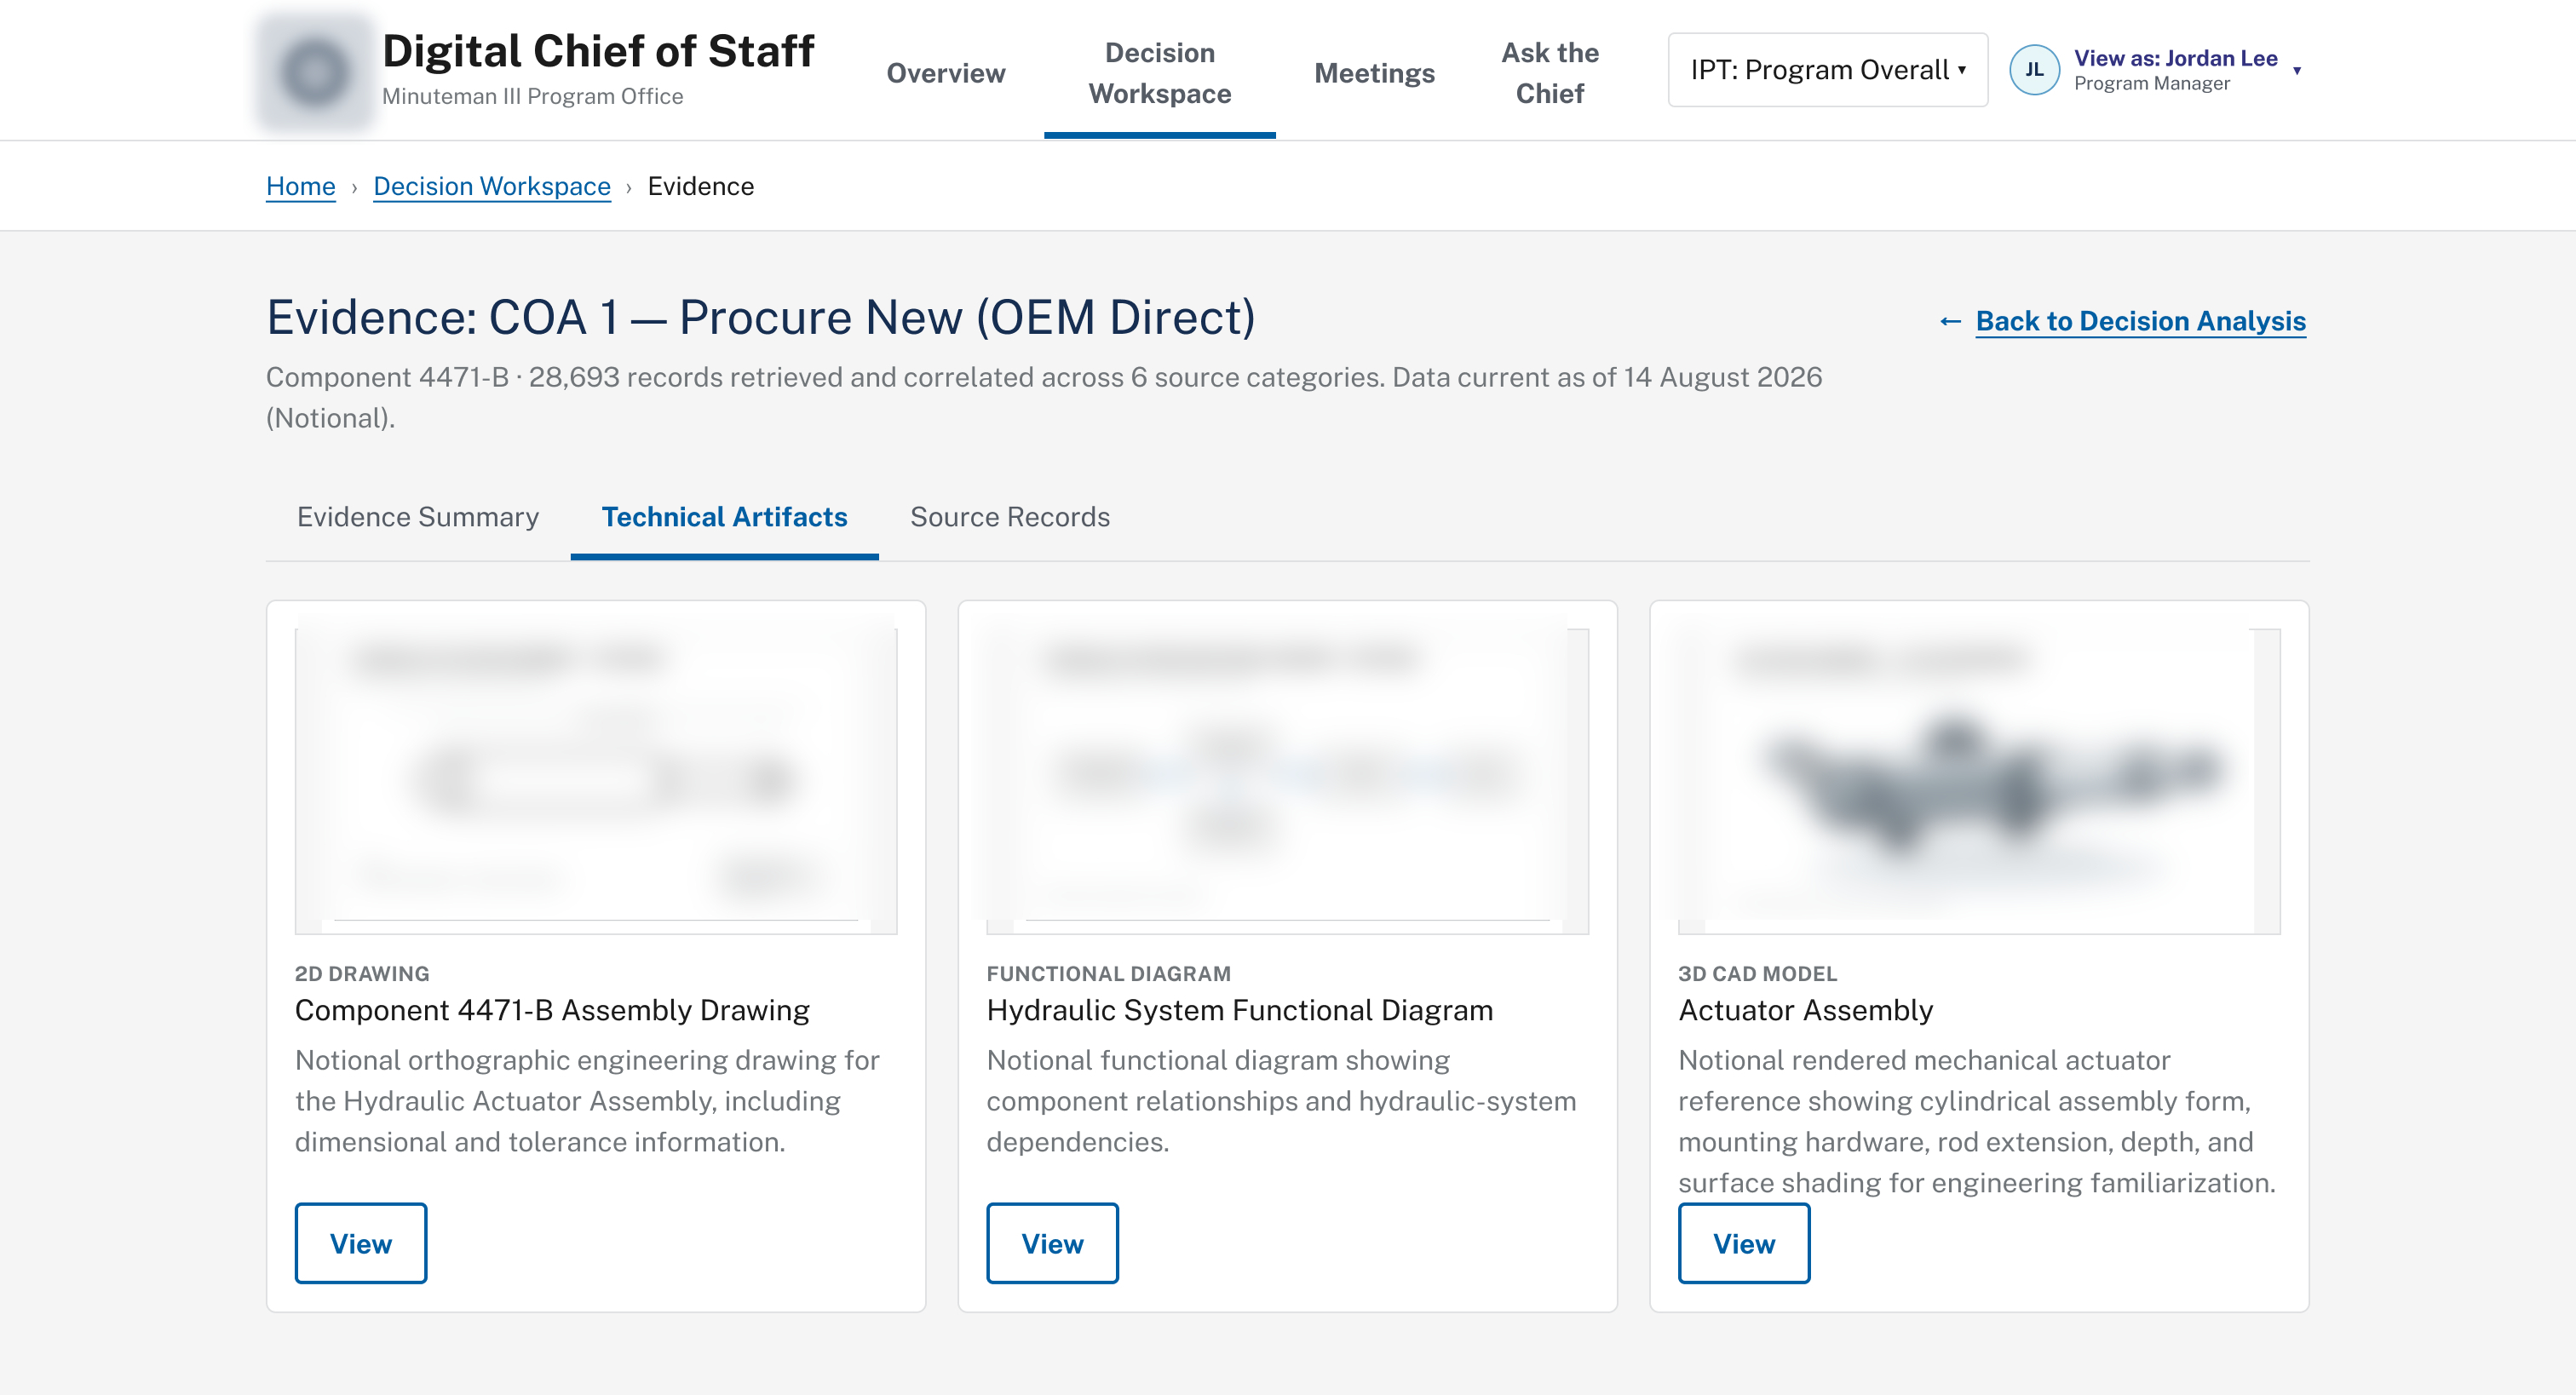Select the Technical Artifacts tab

point(724,517)
